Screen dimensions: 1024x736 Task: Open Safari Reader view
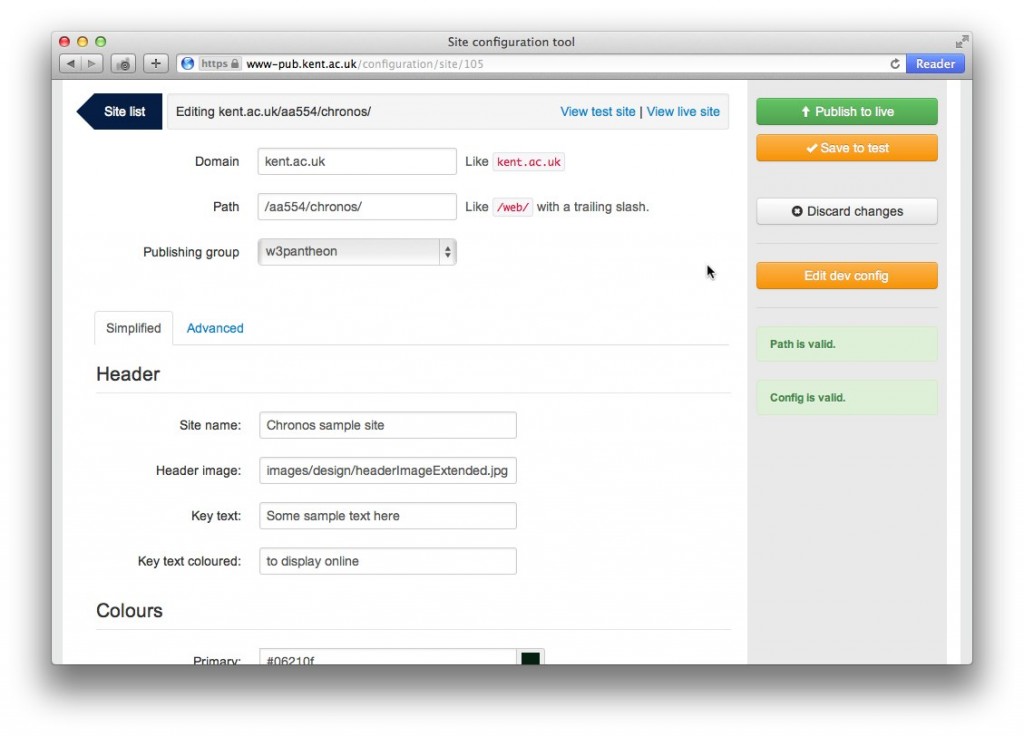(935, 64)
